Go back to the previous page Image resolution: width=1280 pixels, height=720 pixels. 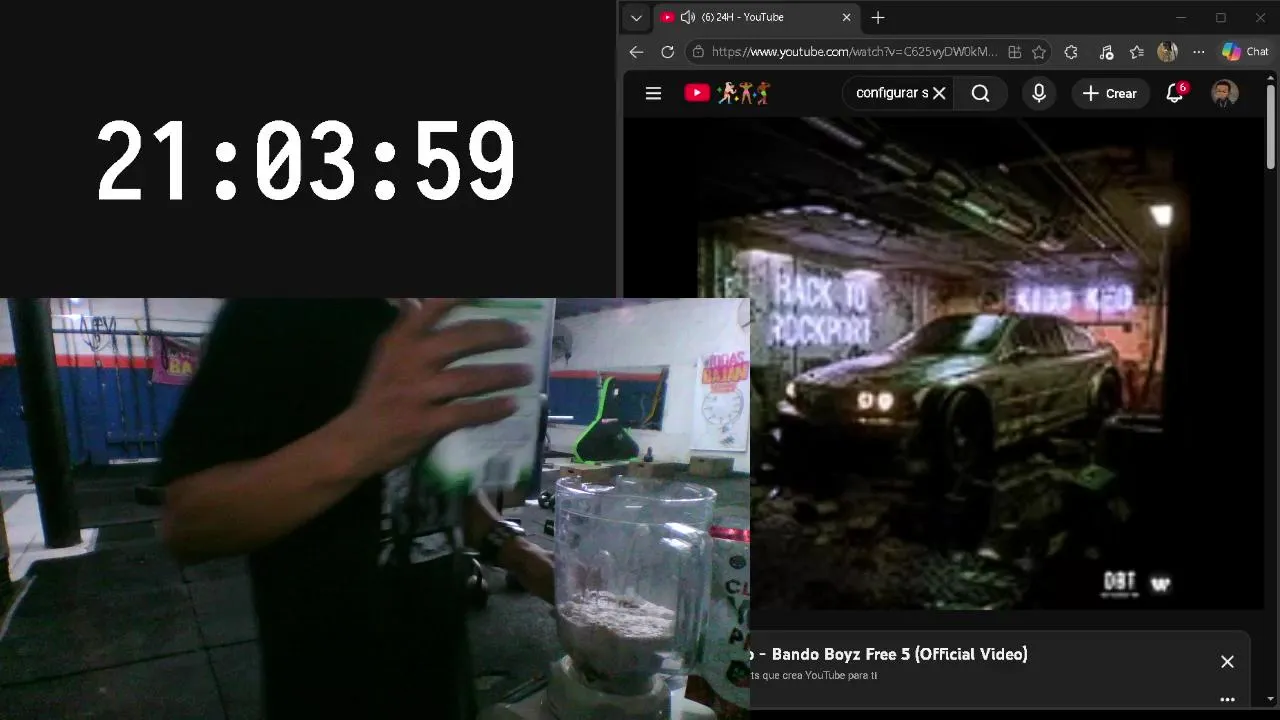tap(636, 52)
